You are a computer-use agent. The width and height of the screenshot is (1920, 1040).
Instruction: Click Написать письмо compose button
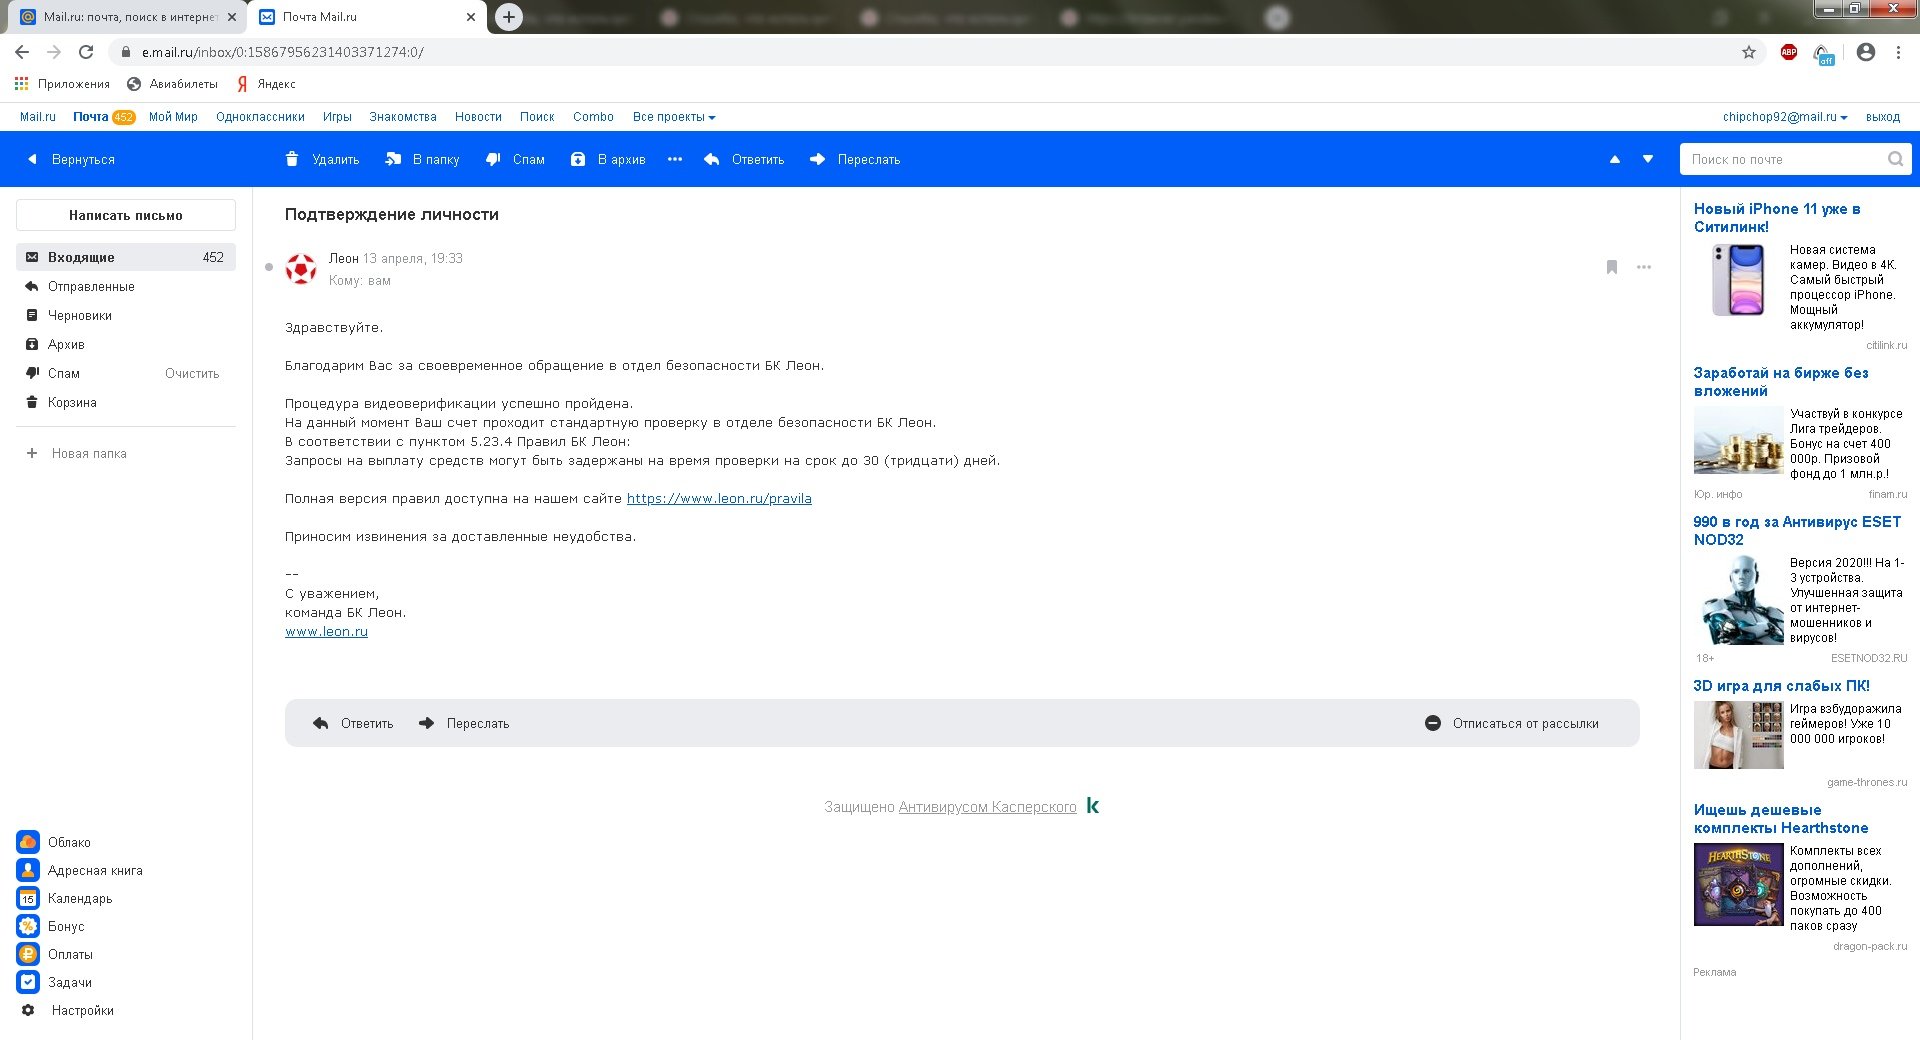[126, 215]
